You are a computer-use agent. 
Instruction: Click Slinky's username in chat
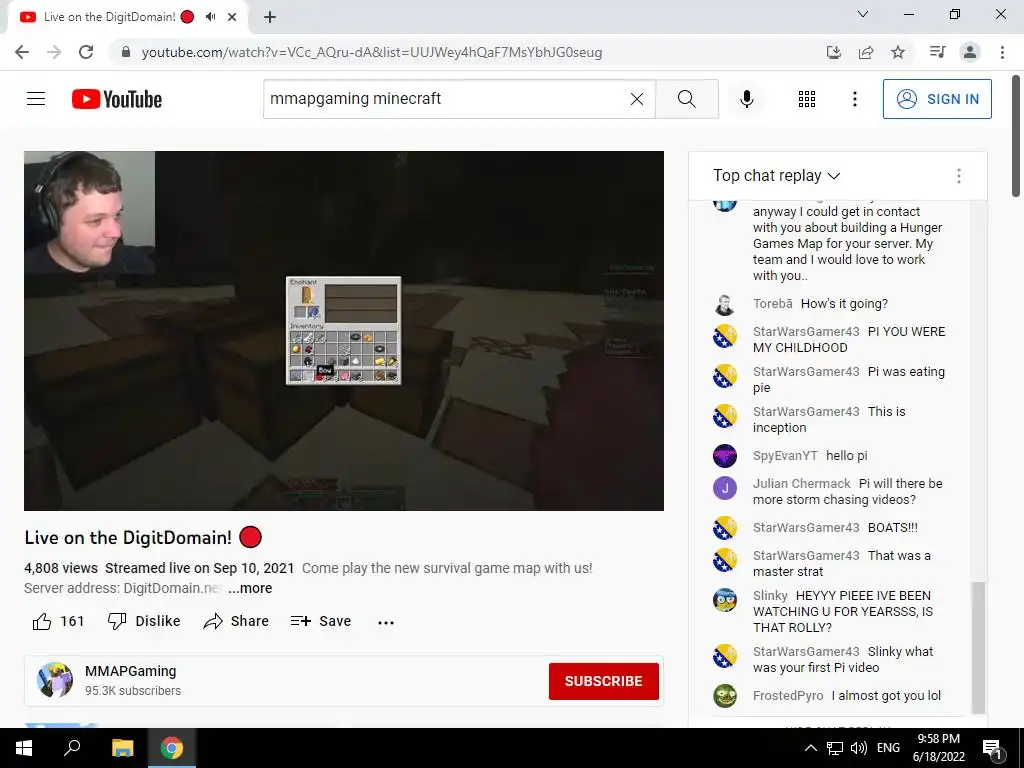(x=770, y=596)
